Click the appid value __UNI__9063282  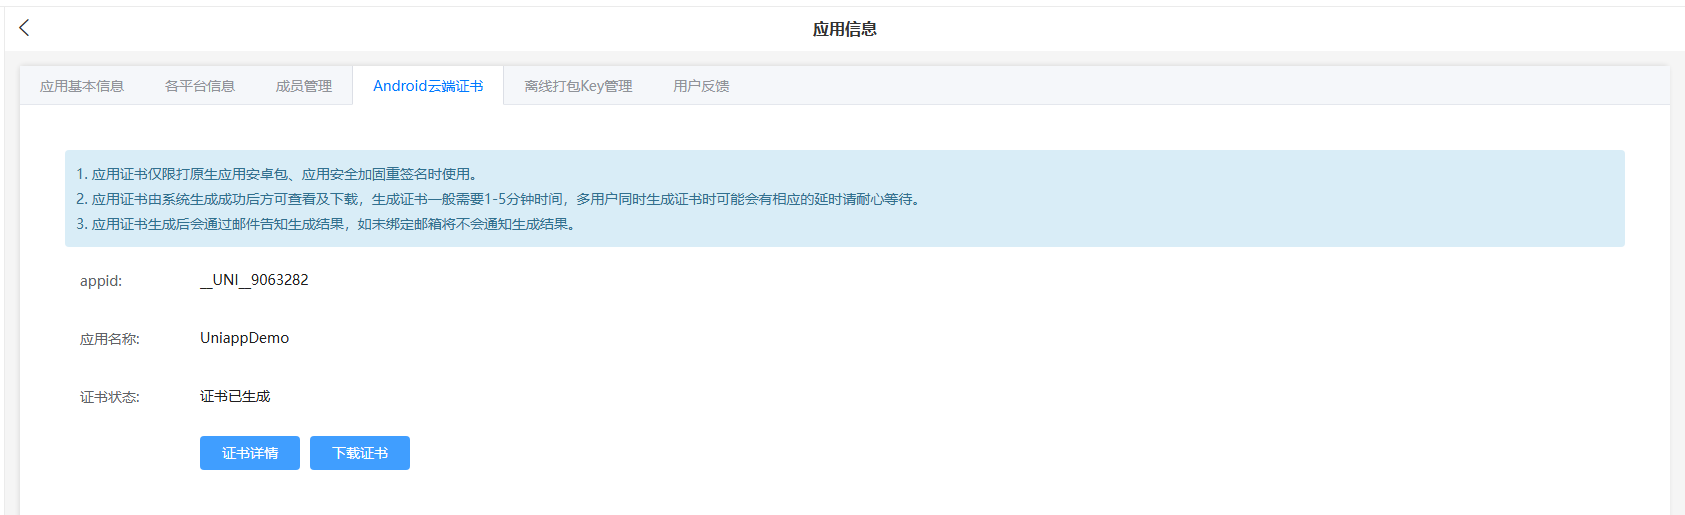(254, 280)
